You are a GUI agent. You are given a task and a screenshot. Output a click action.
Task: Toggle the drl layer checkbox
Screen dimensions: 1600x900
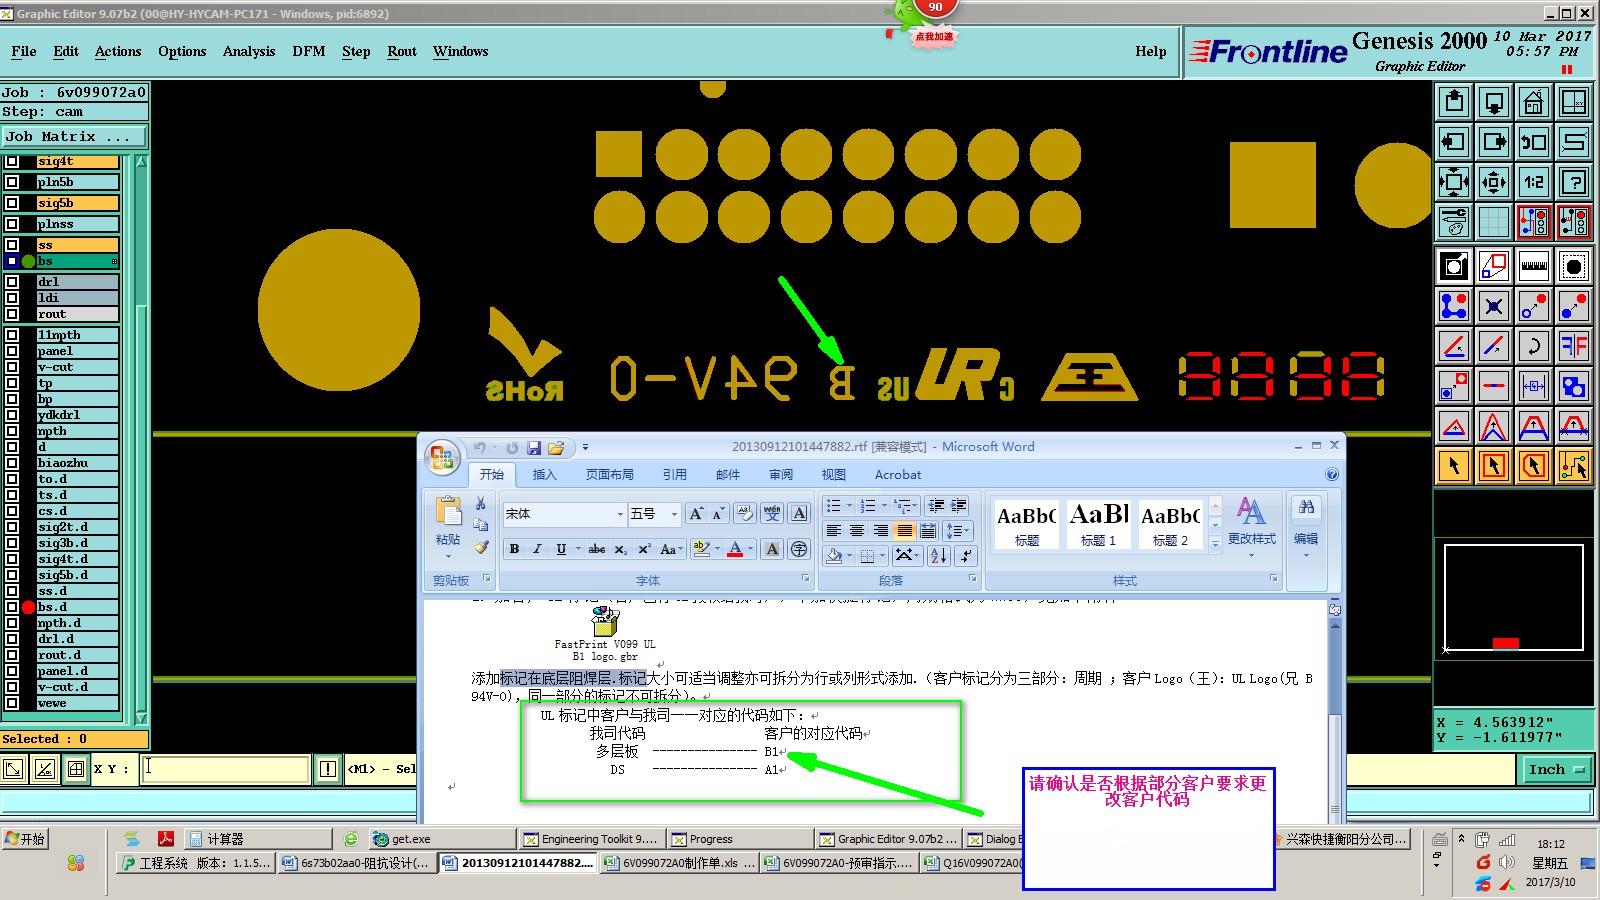coord(12,282)
